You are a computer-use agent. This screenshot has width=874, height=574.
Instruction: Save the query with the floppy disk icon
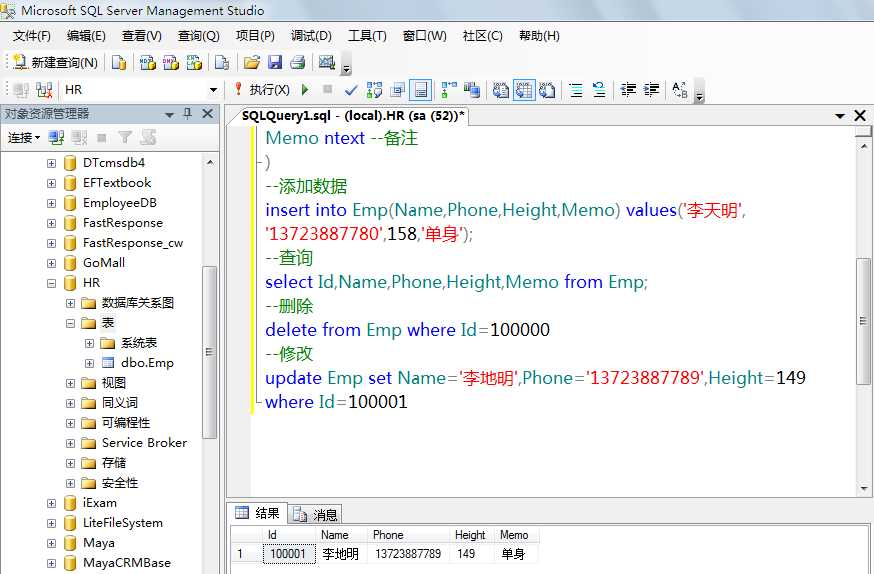click(275, 62)
